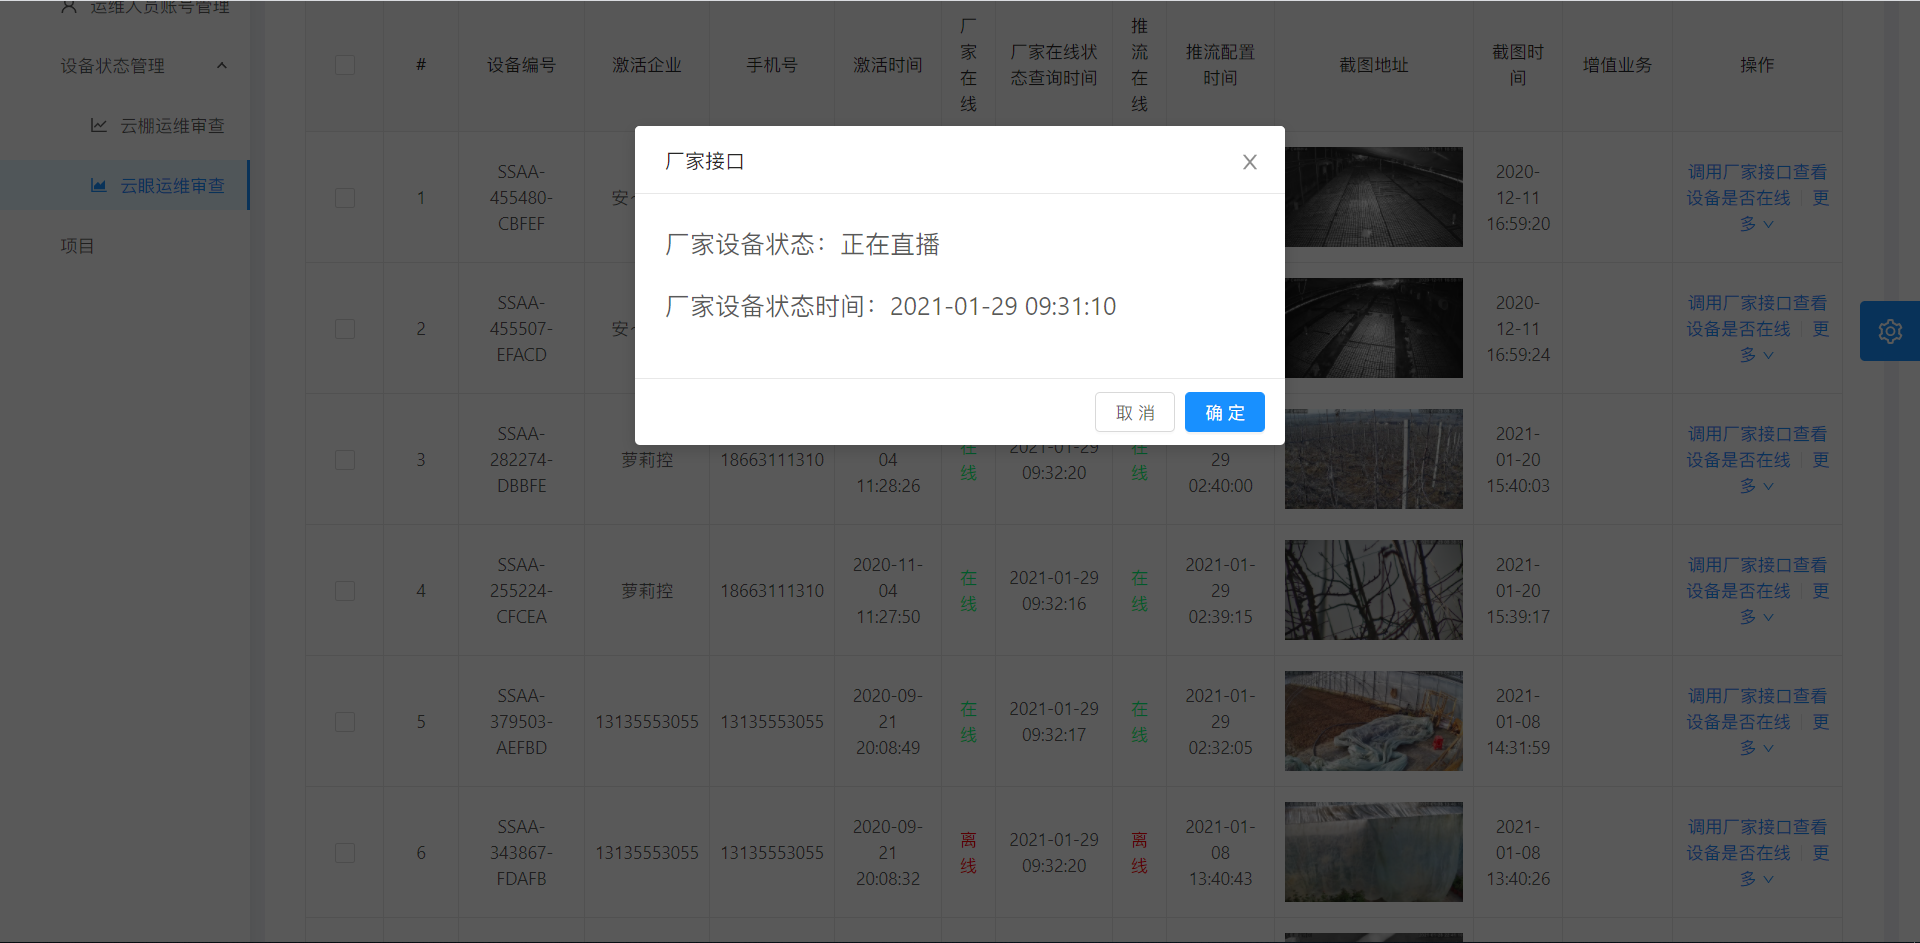Click dialog status time 2021-01-29 09:31:10
The height and width of the screenshot is (943, 1920).
coord(1003,306)
